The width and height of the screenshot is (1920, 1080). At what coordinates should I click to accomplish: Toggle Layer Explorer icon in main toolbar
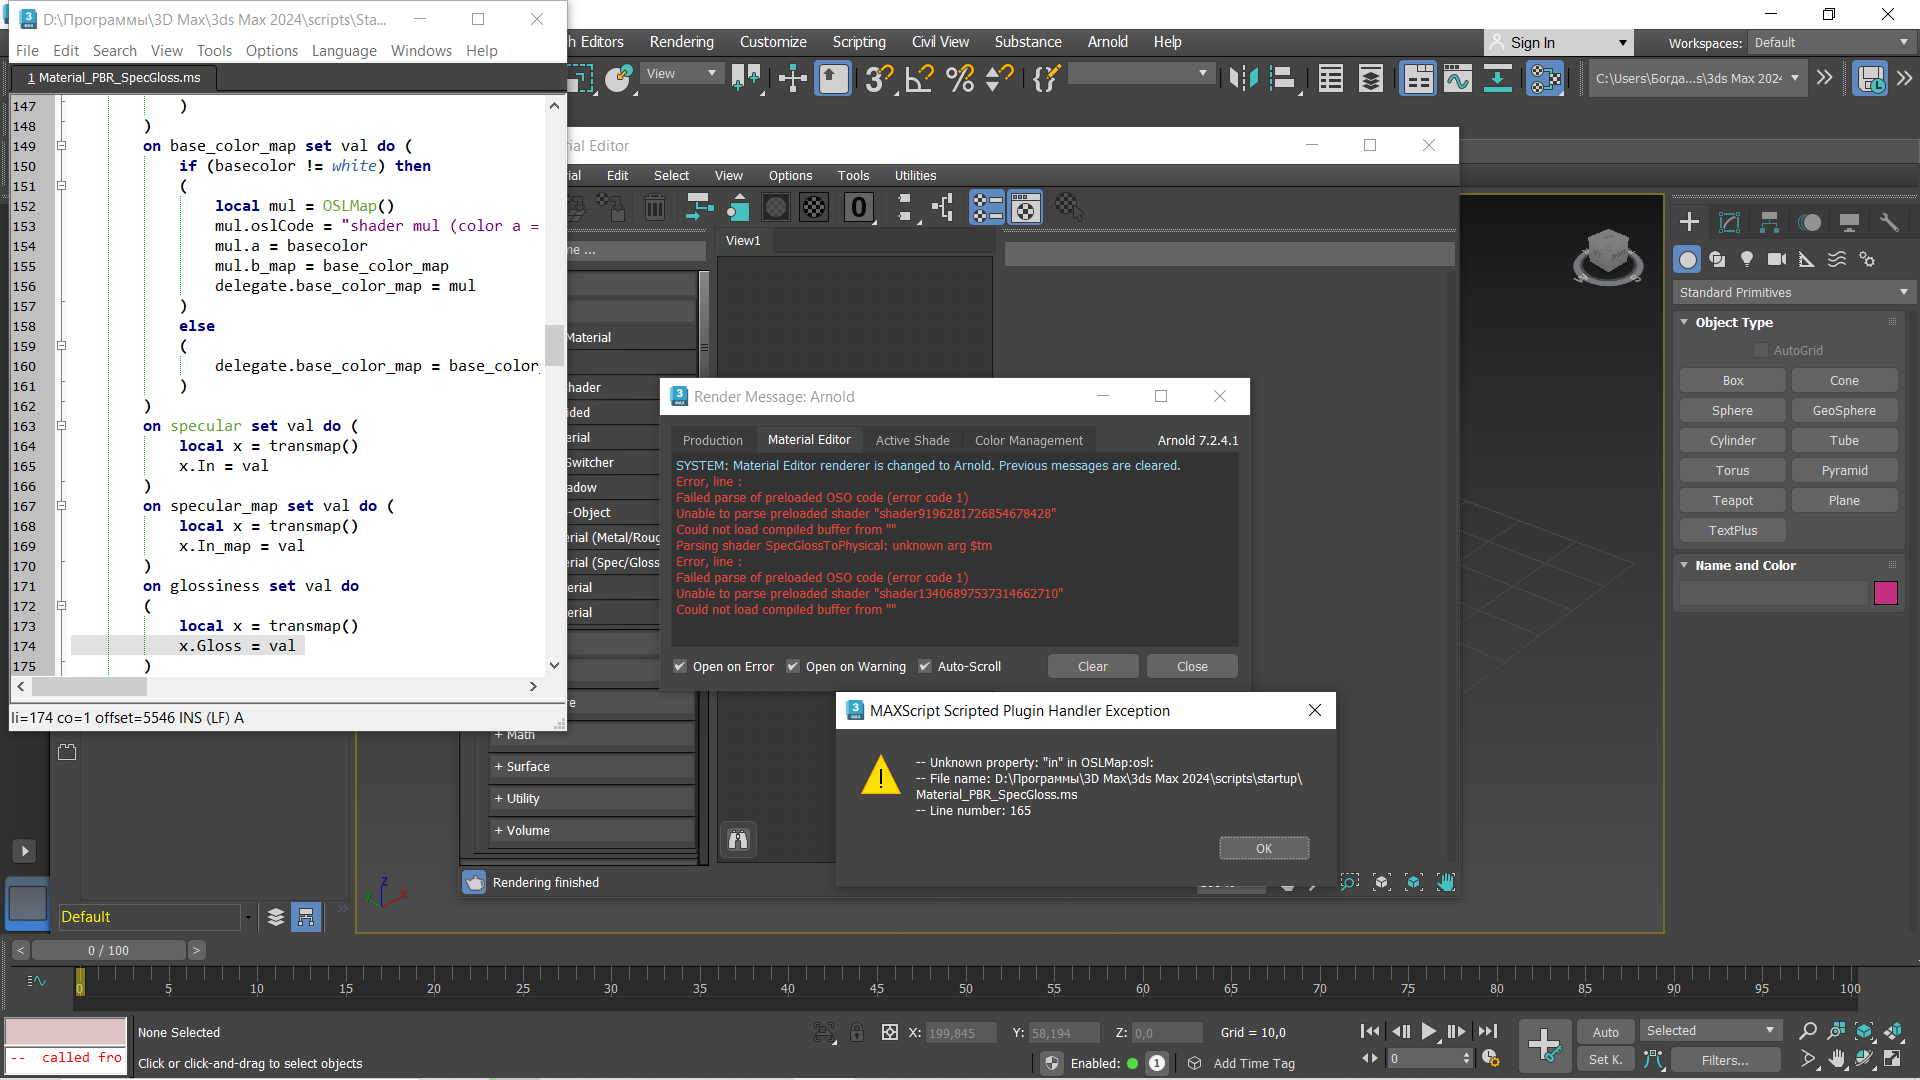tap(1371, 78)
